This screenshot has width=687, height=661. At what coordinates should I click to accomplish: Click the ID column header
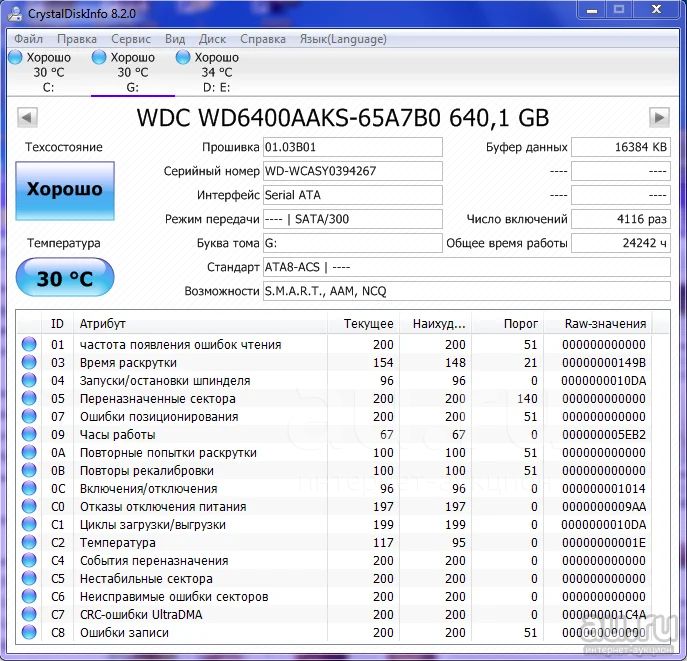point(57,324)
